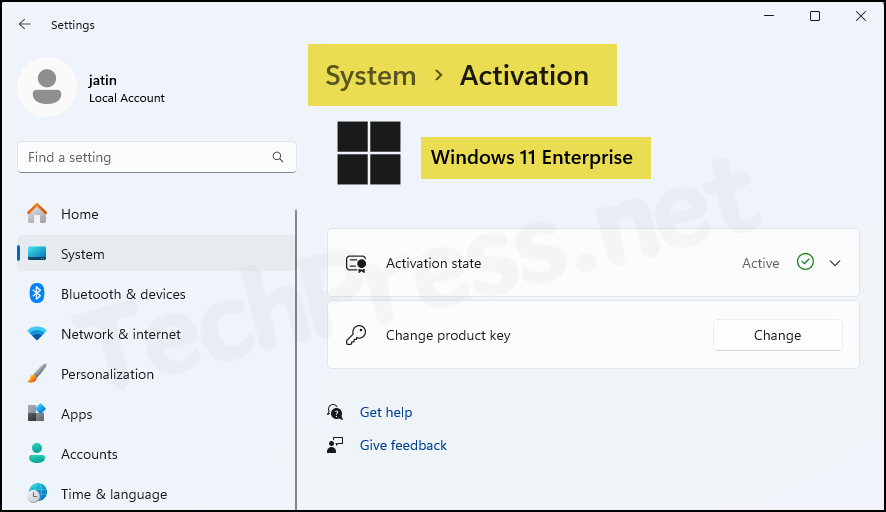Open Accounts settings
886x512 pixels.
156,454
